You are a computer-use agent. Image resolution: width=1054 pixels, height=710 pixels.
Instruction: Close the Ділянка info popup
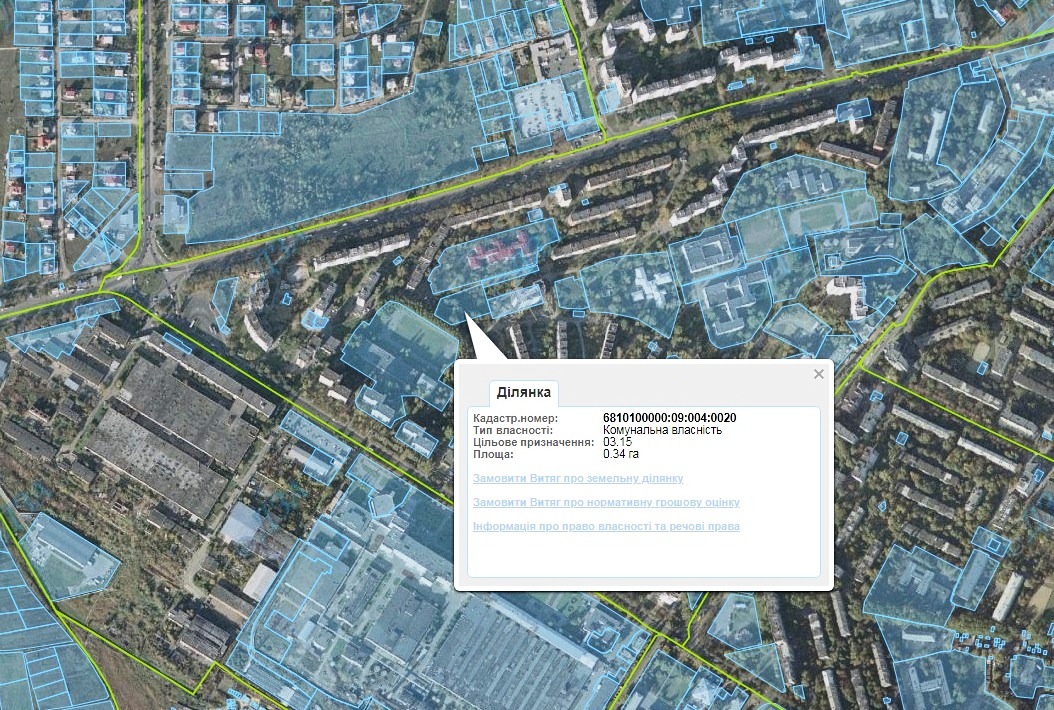(x=819, y=374)
